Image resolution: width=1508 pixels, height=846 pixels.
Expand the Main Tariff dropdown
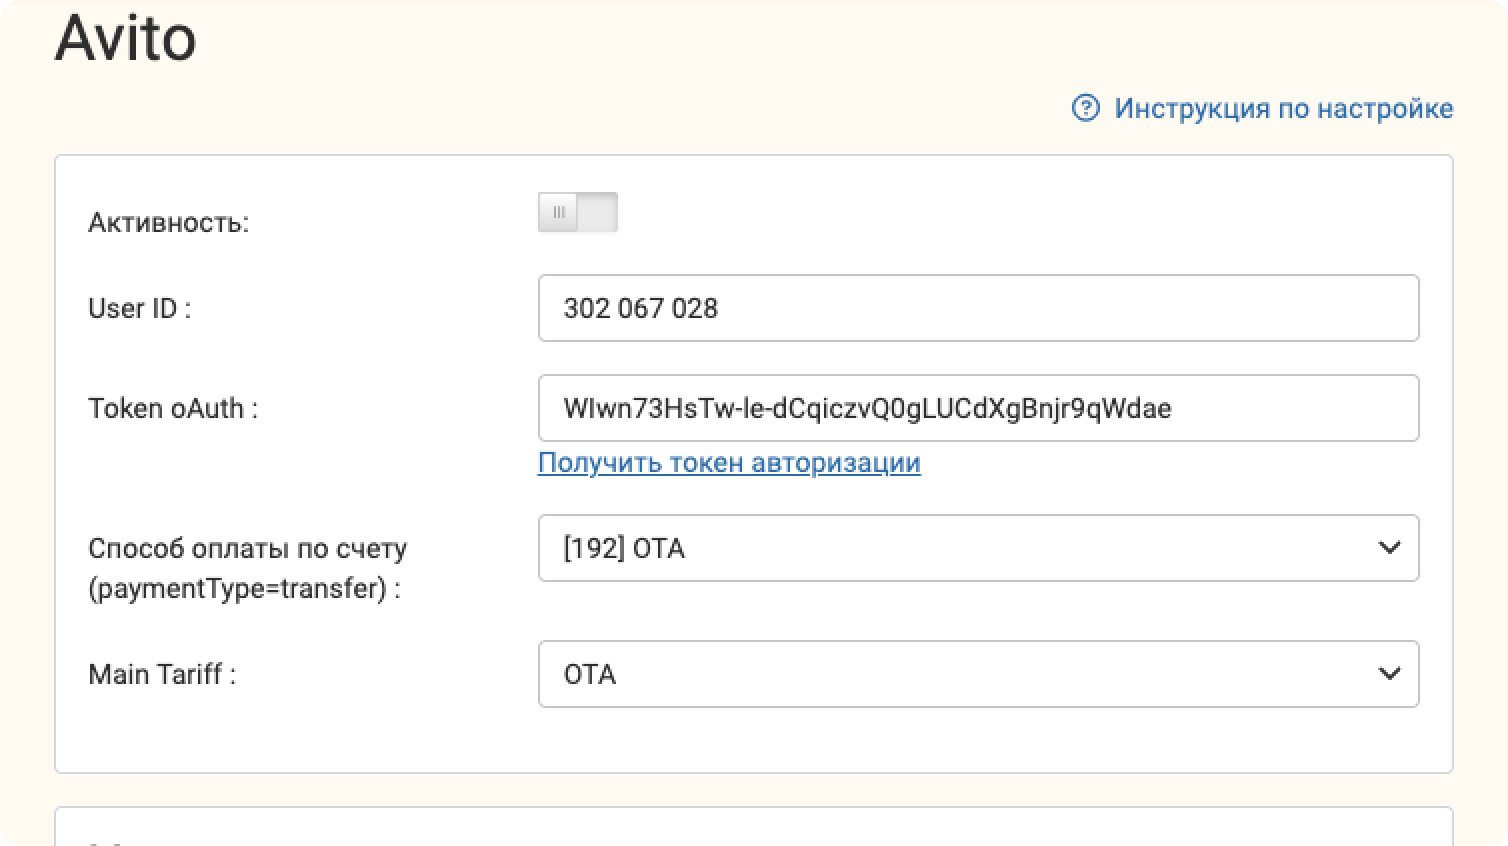(x=978, y=674)
